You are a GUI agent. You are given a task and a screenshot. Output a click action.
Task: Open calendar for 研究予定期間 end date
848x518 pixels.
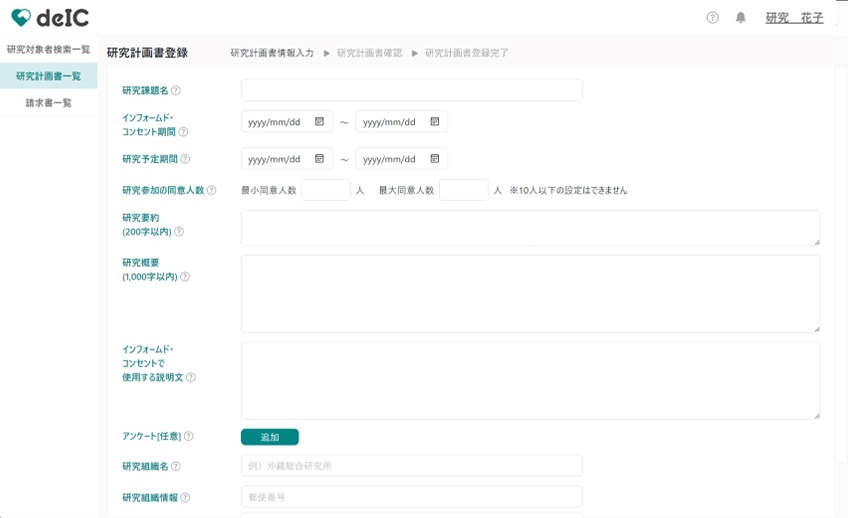[x=435, y=158]
